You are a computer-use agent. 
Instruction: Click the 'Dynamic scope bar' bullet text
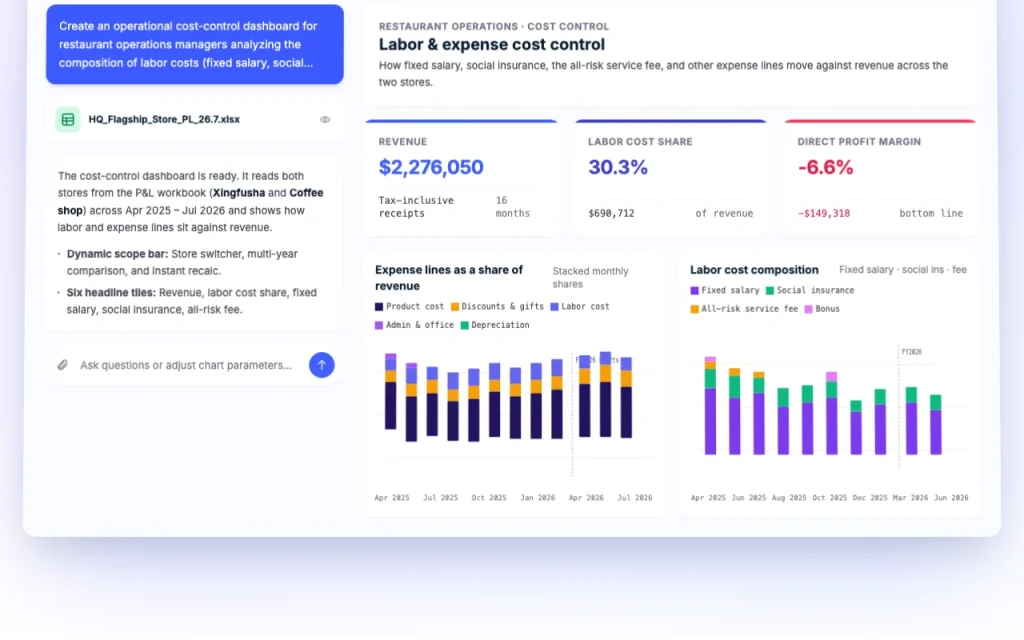(x=182, y=262)
